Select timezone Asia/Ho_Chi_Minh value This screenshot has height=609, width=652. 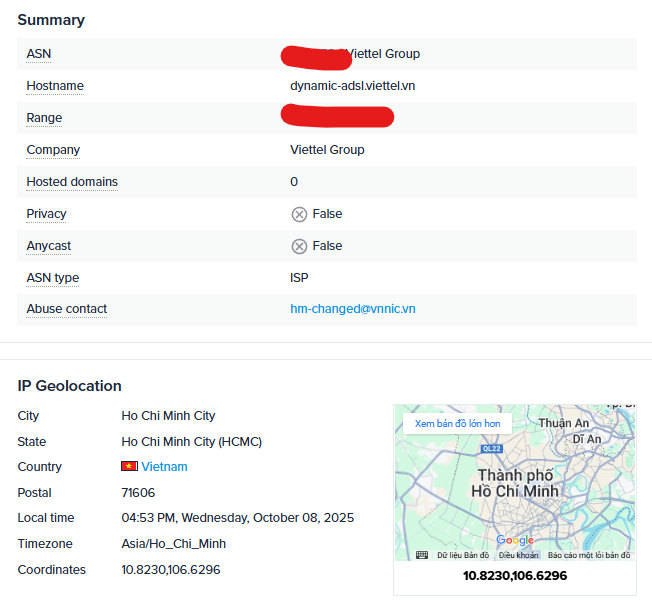[173, 544]
